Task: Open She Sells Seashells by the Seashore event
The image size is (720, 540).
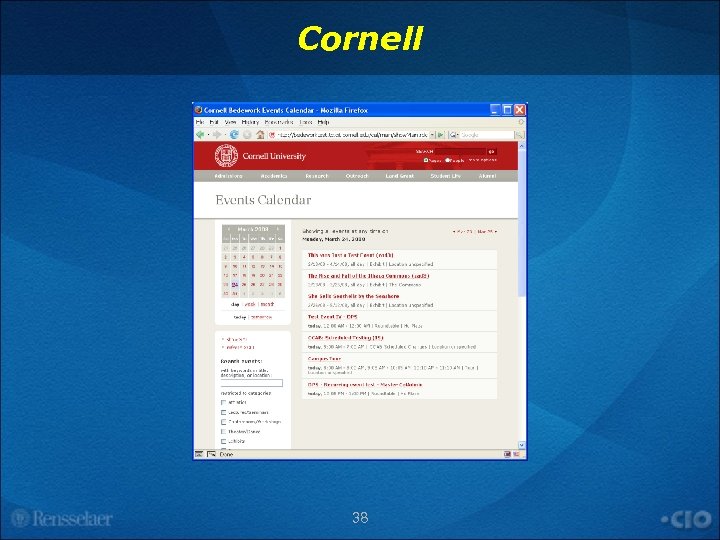Action: (x=354, y=296)
